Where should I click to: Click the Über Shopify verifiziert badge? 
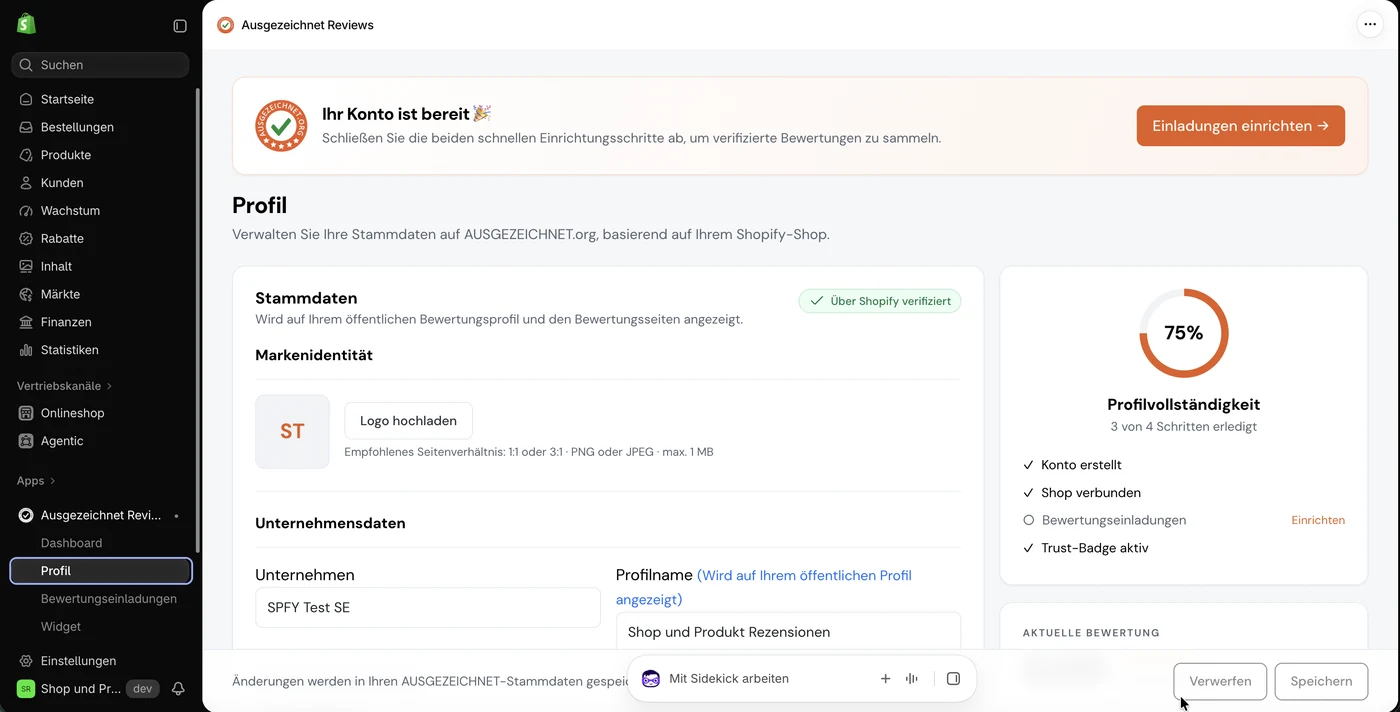[x=880, y=301]
